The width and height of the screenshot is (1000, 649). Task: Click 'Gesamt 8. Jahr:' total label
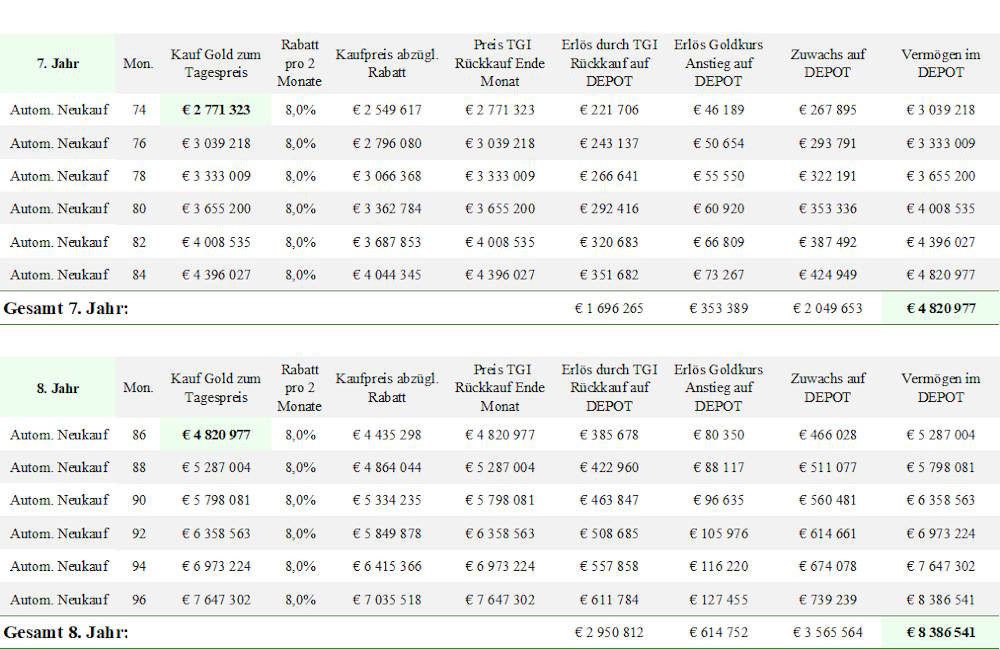coord(66,632)
